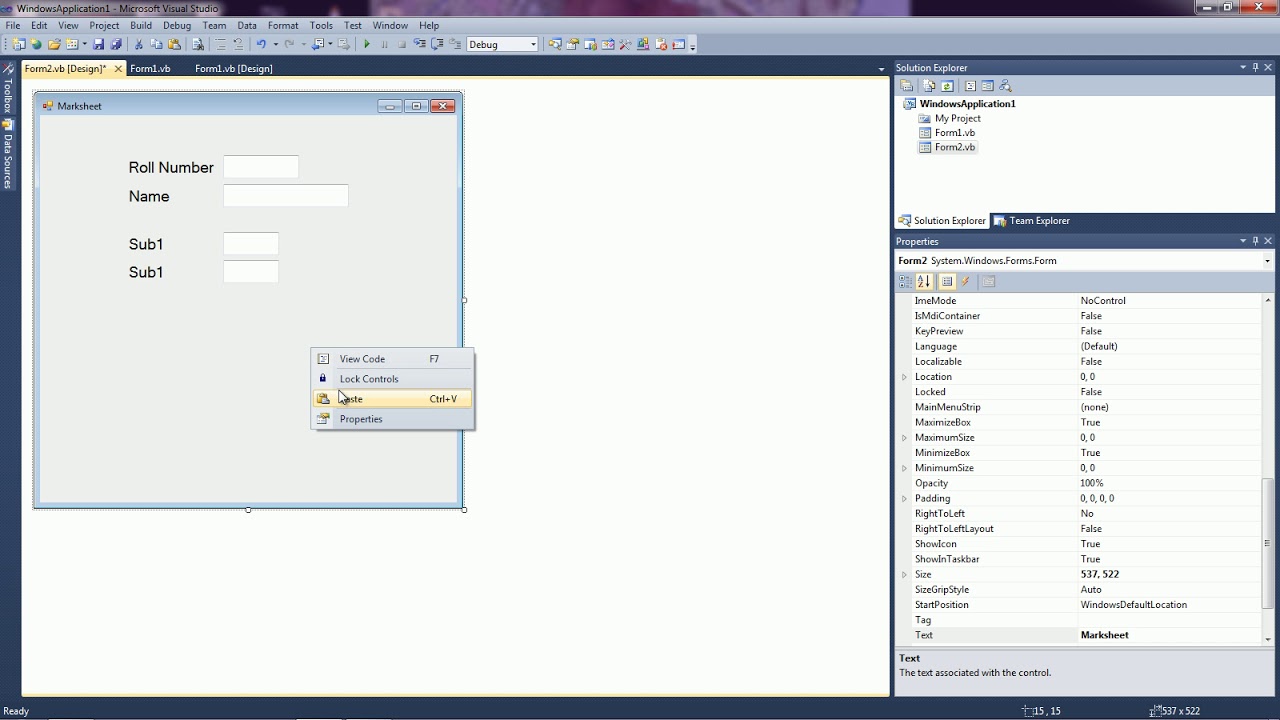Choose View Code from the context menu
The width and height of the screenshot is (1280, 720).
[x=392, y=359]
